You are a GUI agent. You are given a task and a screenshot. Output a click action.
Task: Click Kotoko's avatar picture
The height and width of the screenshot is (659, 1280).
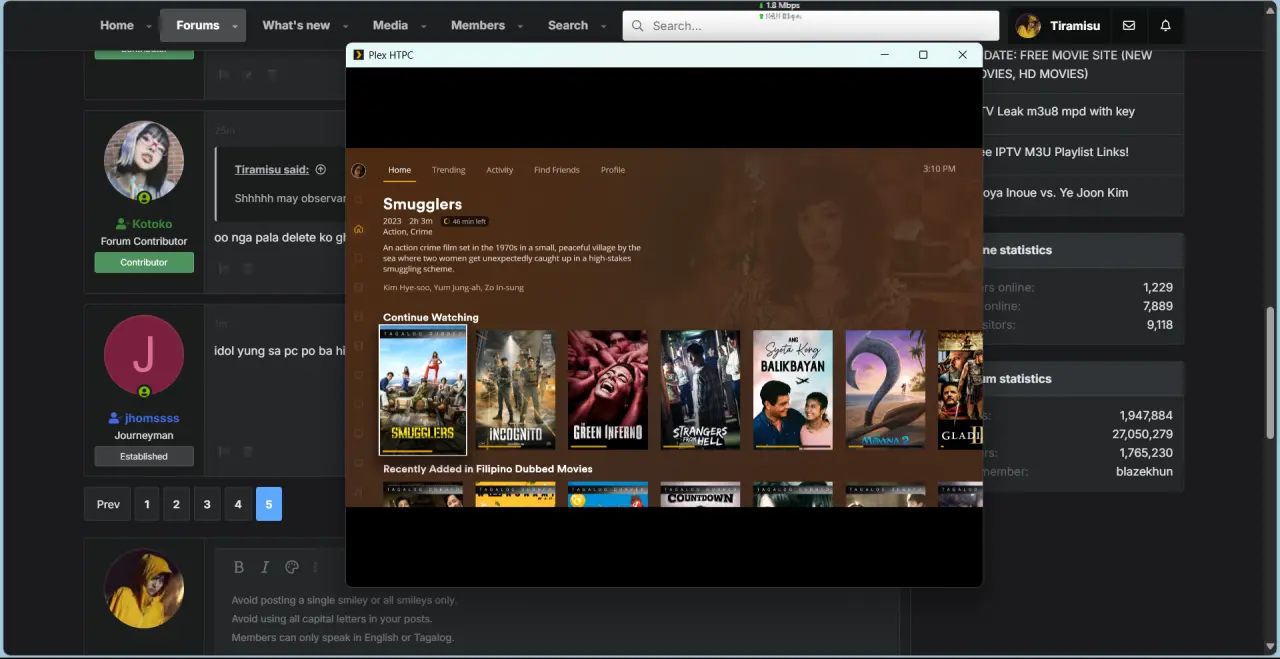(x=144, y=161)
